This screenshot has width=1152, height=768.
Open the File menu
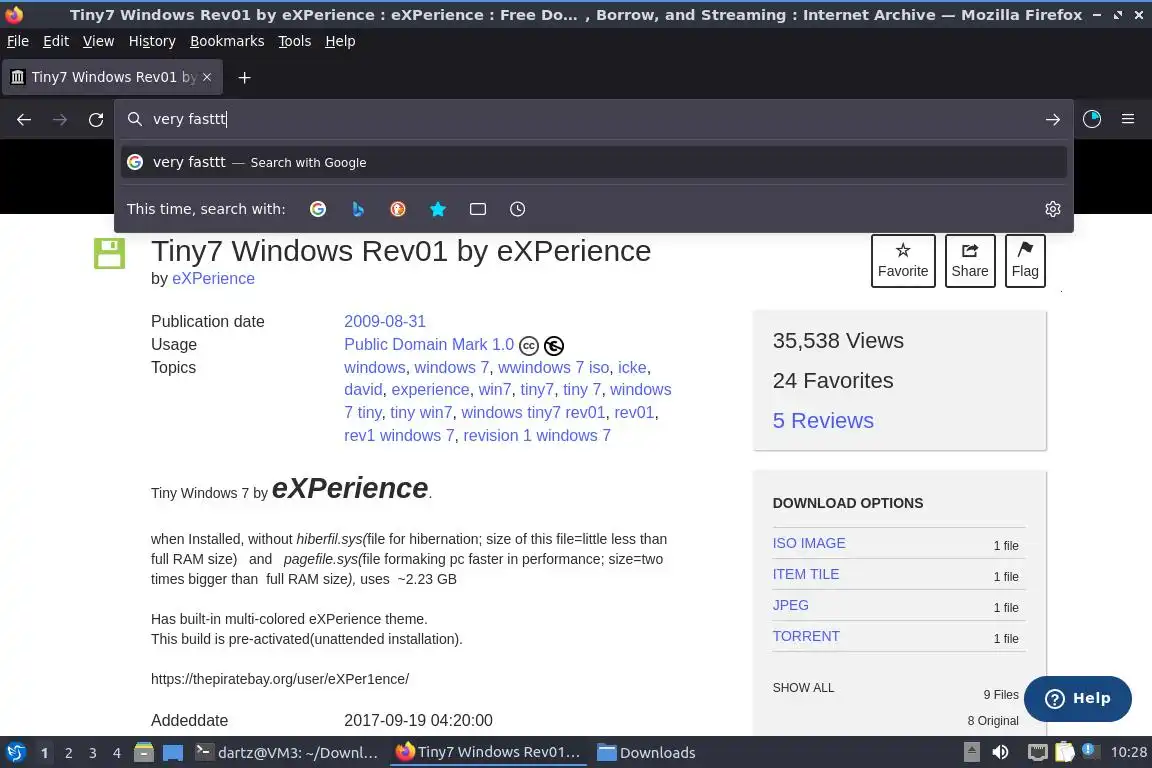pos(18,41)
